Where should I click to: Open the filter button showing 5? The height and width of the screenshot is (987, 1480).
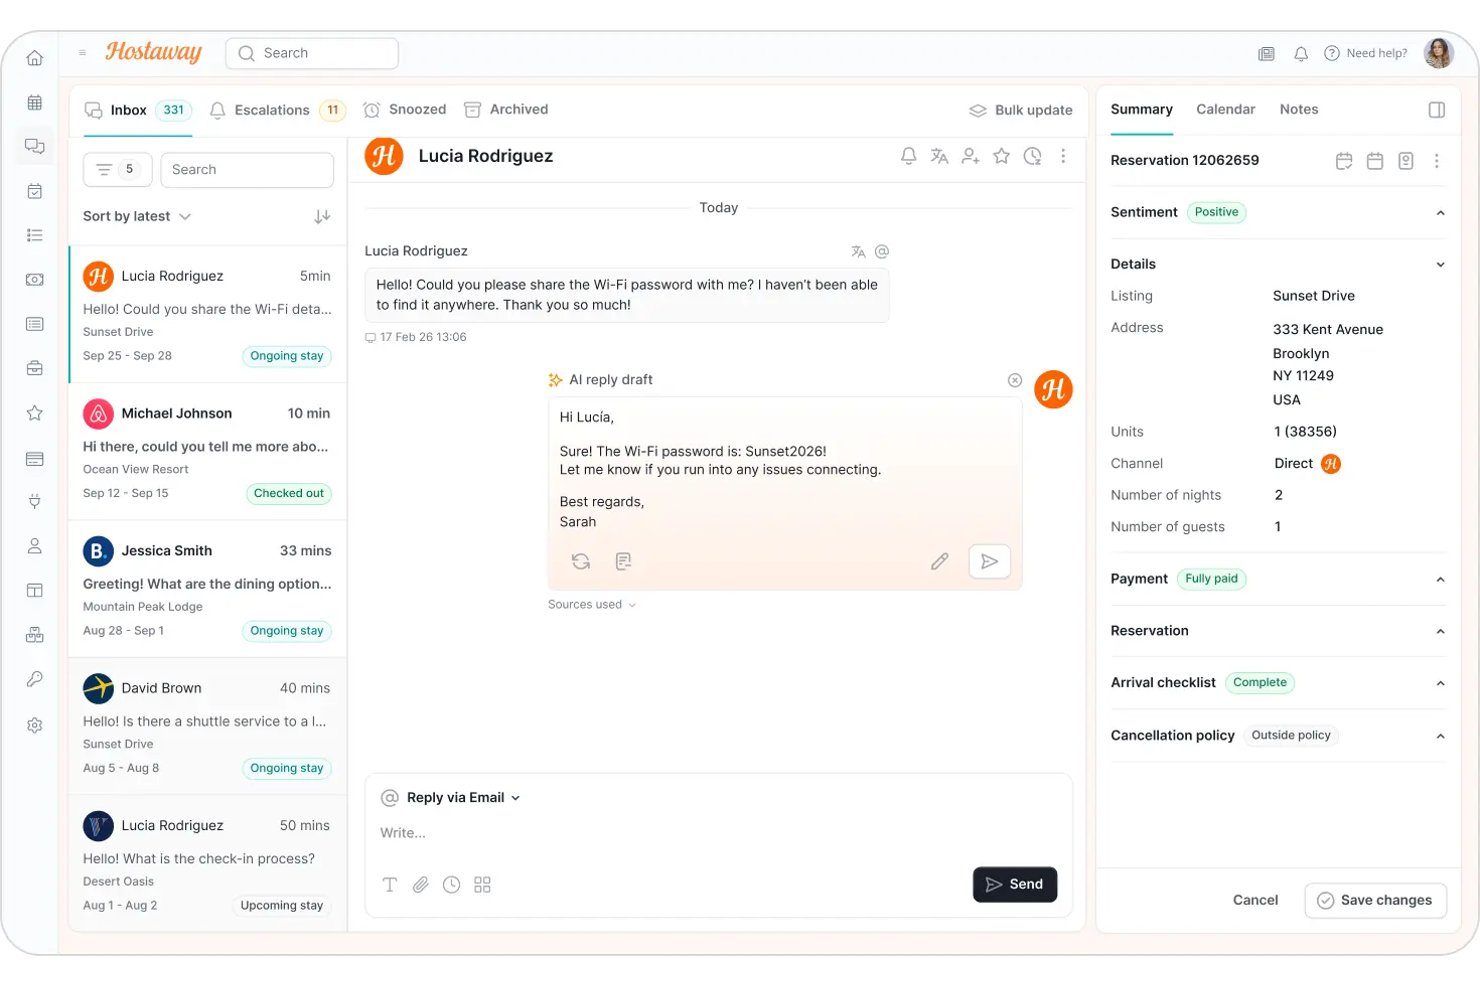[x=118, y=170]
